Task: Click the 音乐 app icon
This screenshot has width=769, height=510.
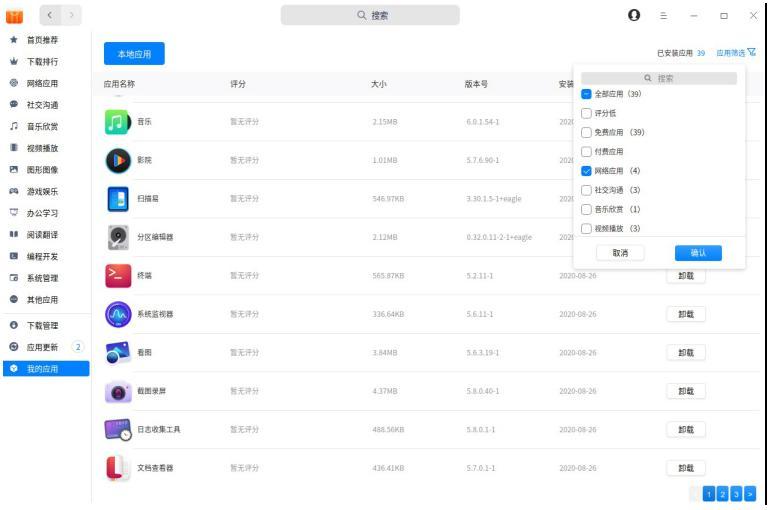Action: 118,122
